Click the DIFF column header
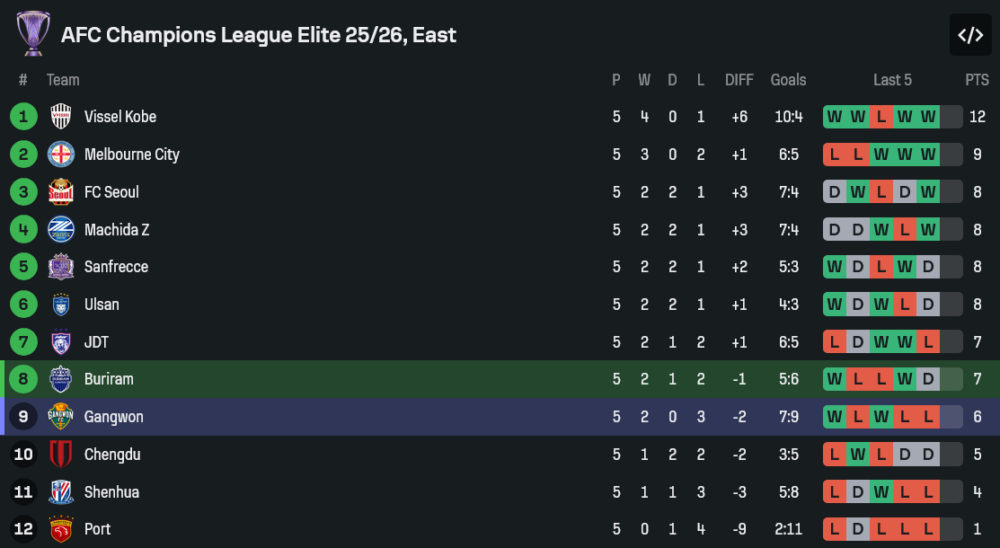Viewport: 1000px width, 548px height. click(x=739, y=80)
